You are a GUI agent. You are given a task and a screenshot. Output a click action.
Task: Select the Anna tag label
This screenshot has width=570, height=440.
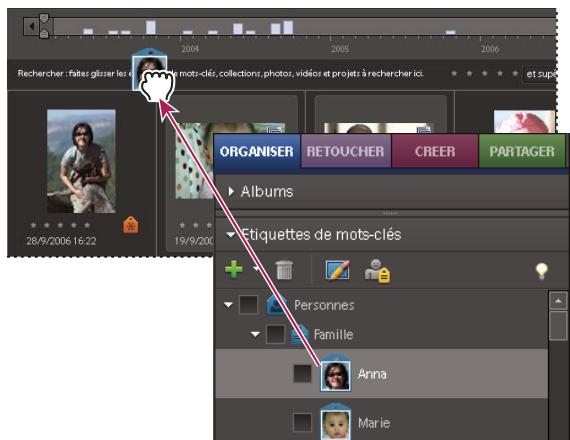(x=372, y=374)
